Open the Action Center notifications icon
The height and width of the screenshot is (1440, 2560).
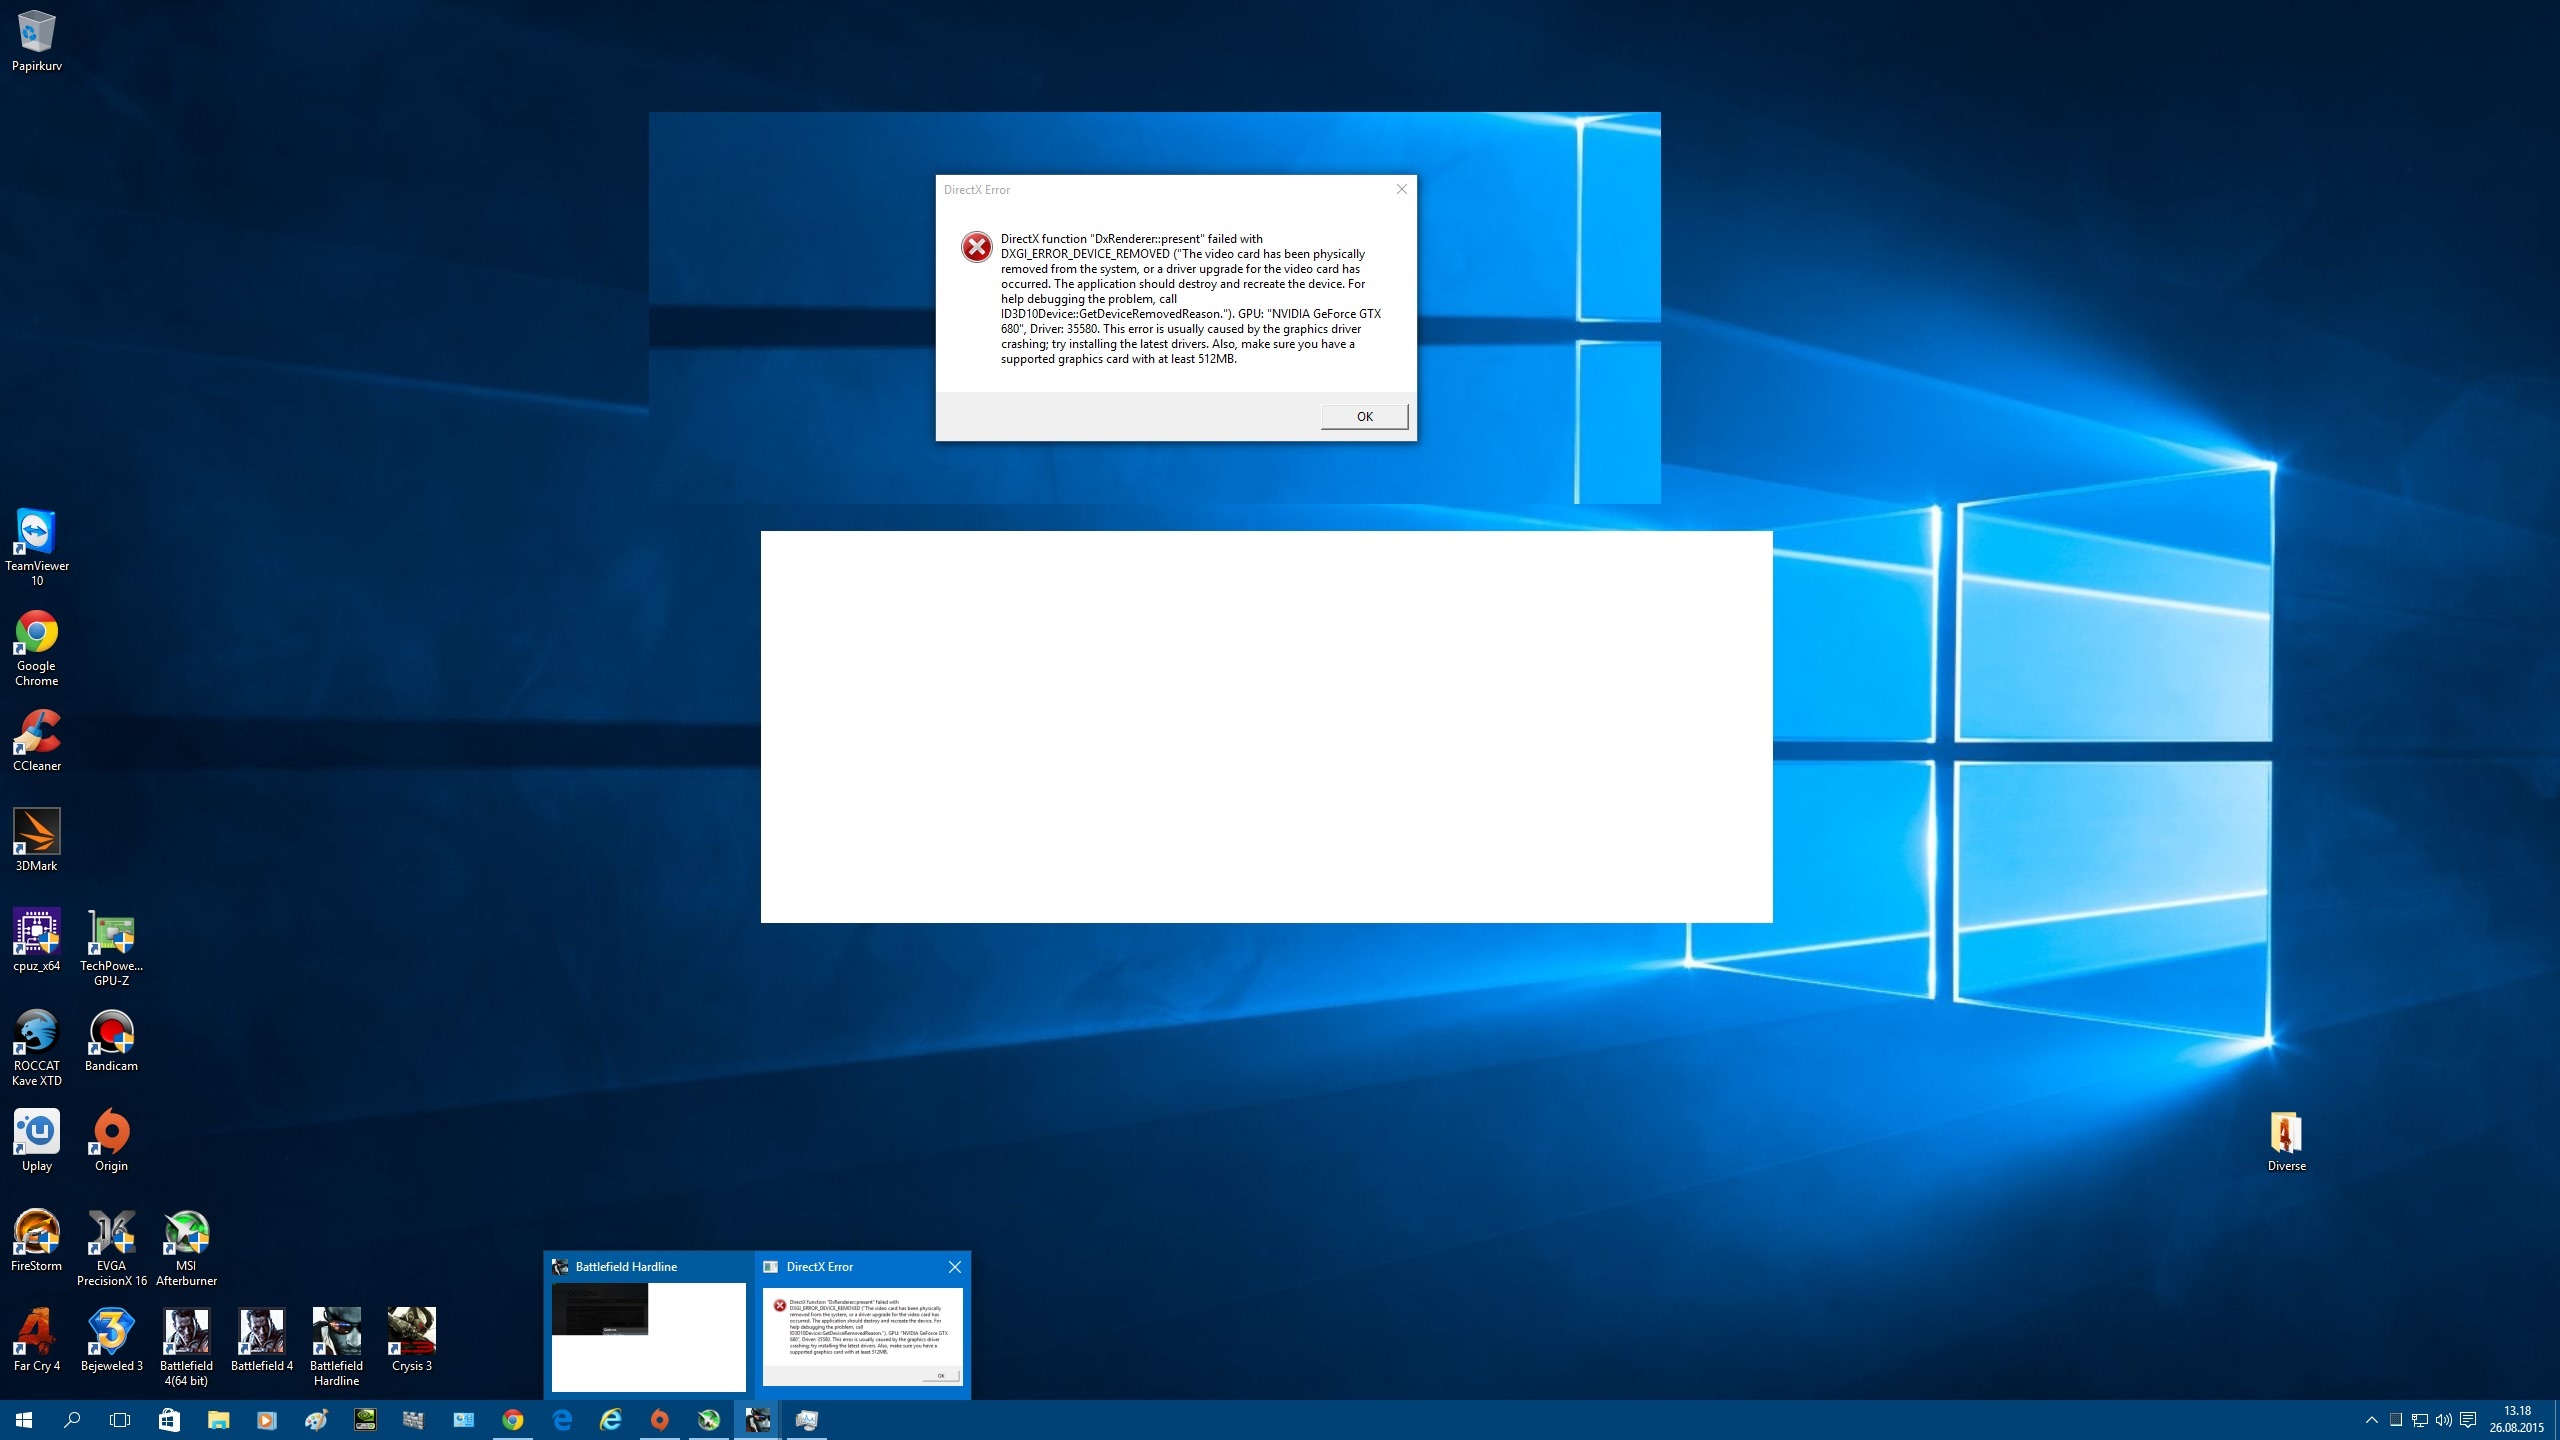click(2468, 1420)
